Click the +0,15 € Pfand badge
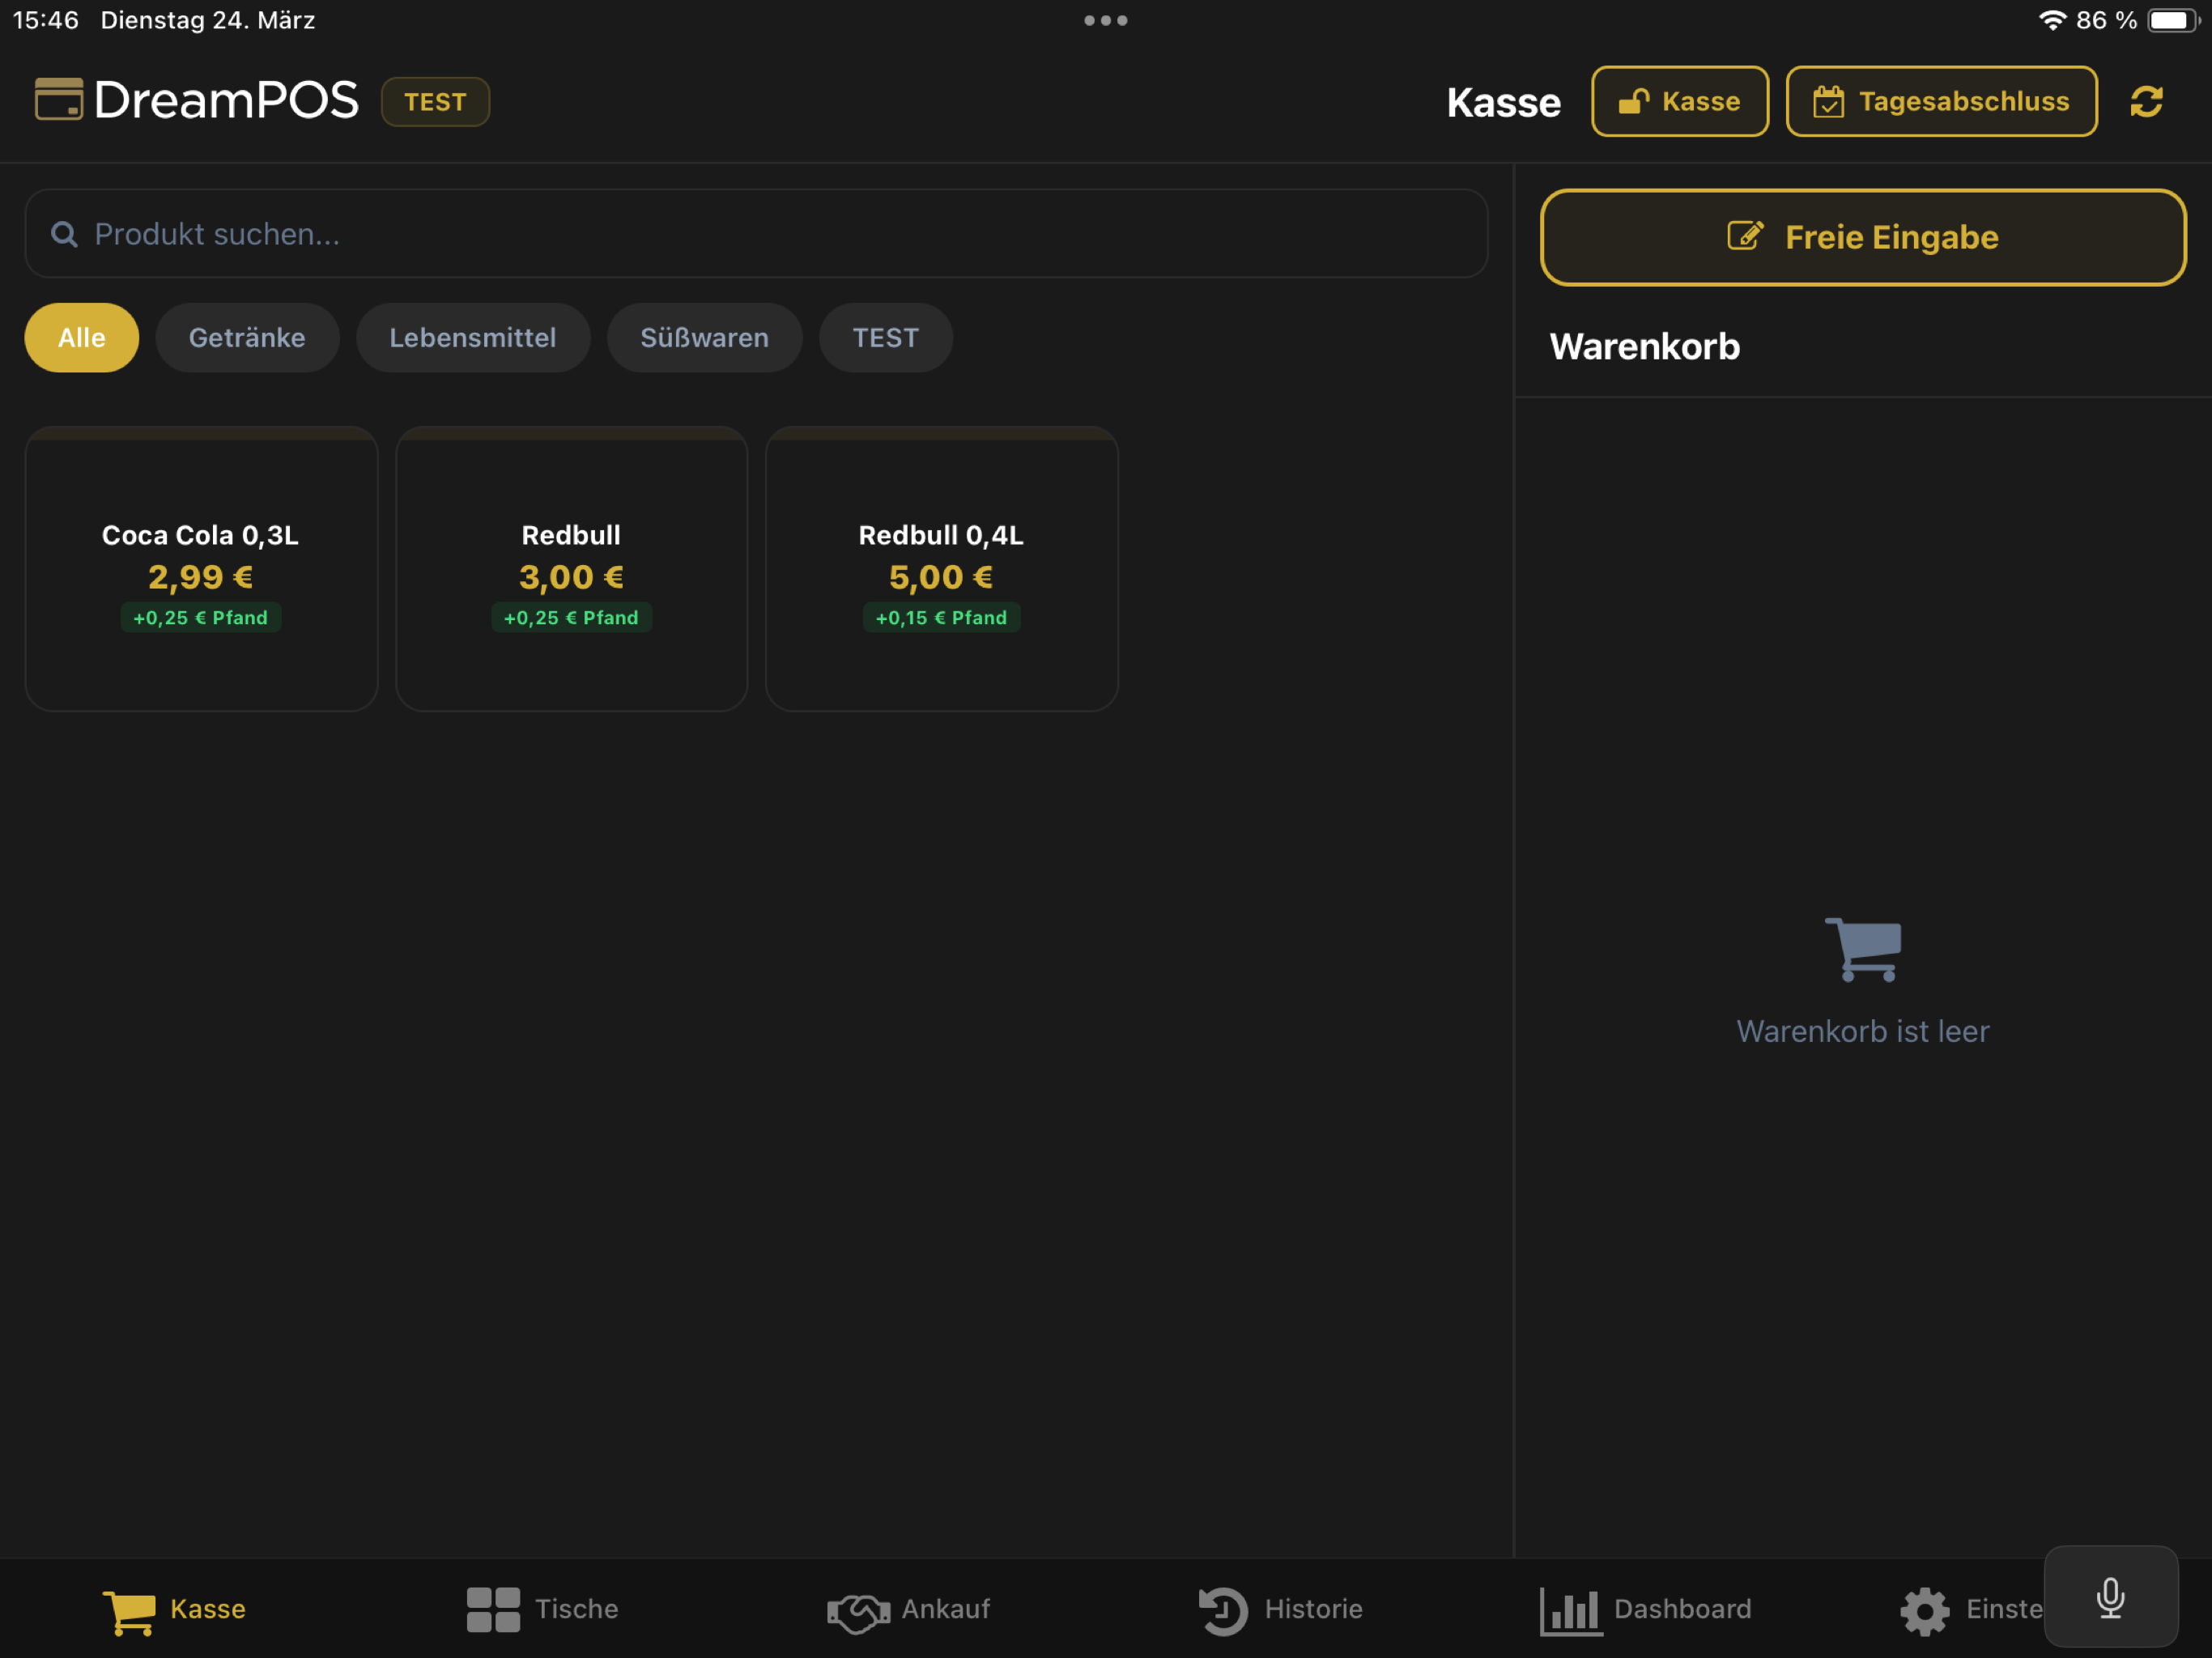Image resolution: width=2212 pixels, height=1658 pixels. tap(941, 618)
